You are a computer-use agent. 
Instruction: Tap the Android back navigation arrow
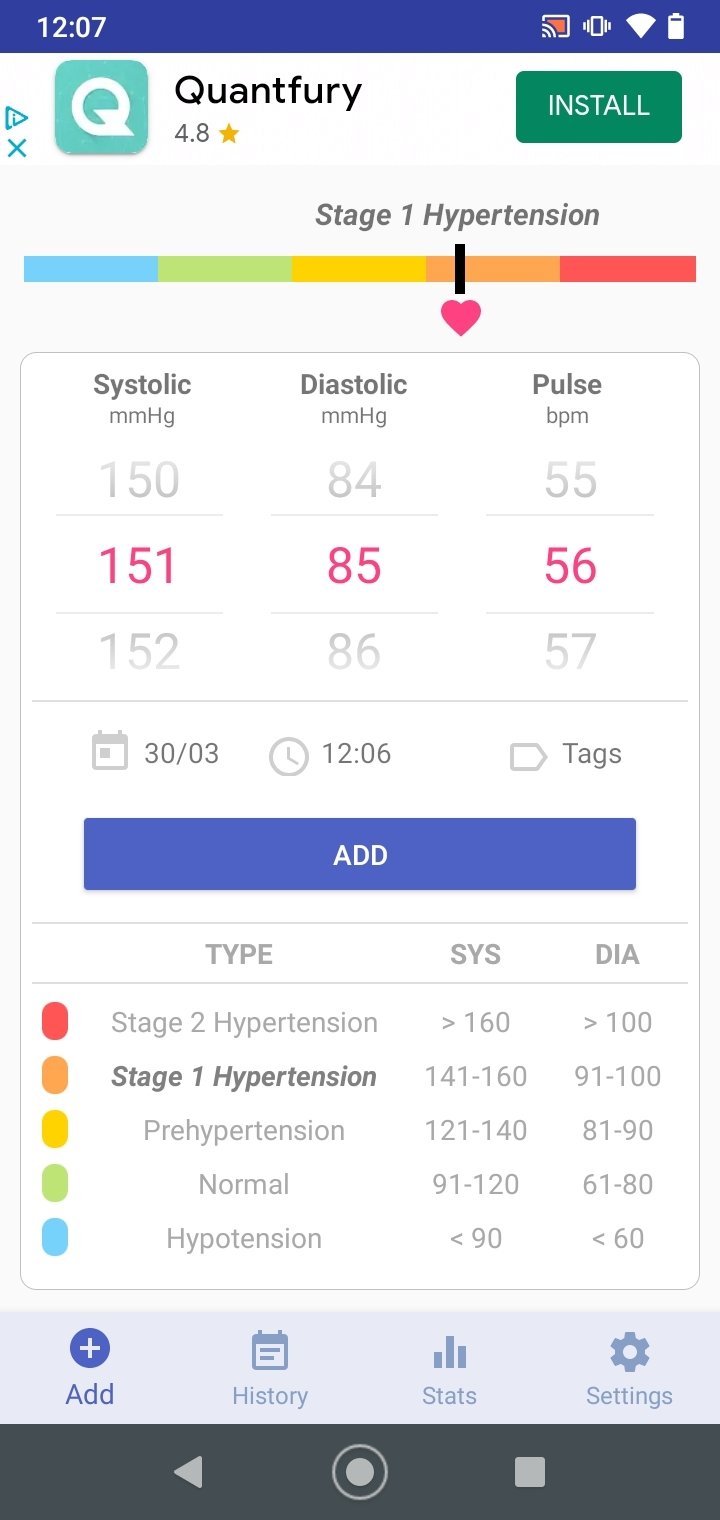tap(188, 1472)
